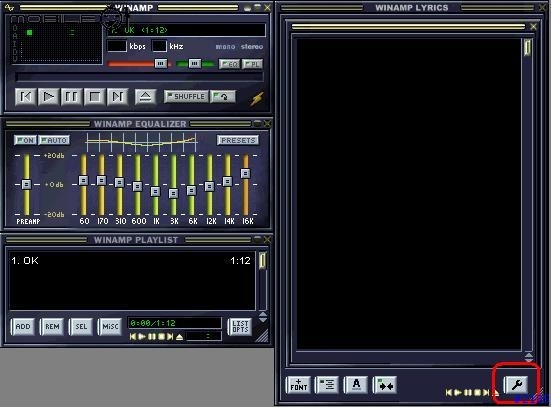Click the PREAMP slider handle
551x407 pixels.
point(26,185)
